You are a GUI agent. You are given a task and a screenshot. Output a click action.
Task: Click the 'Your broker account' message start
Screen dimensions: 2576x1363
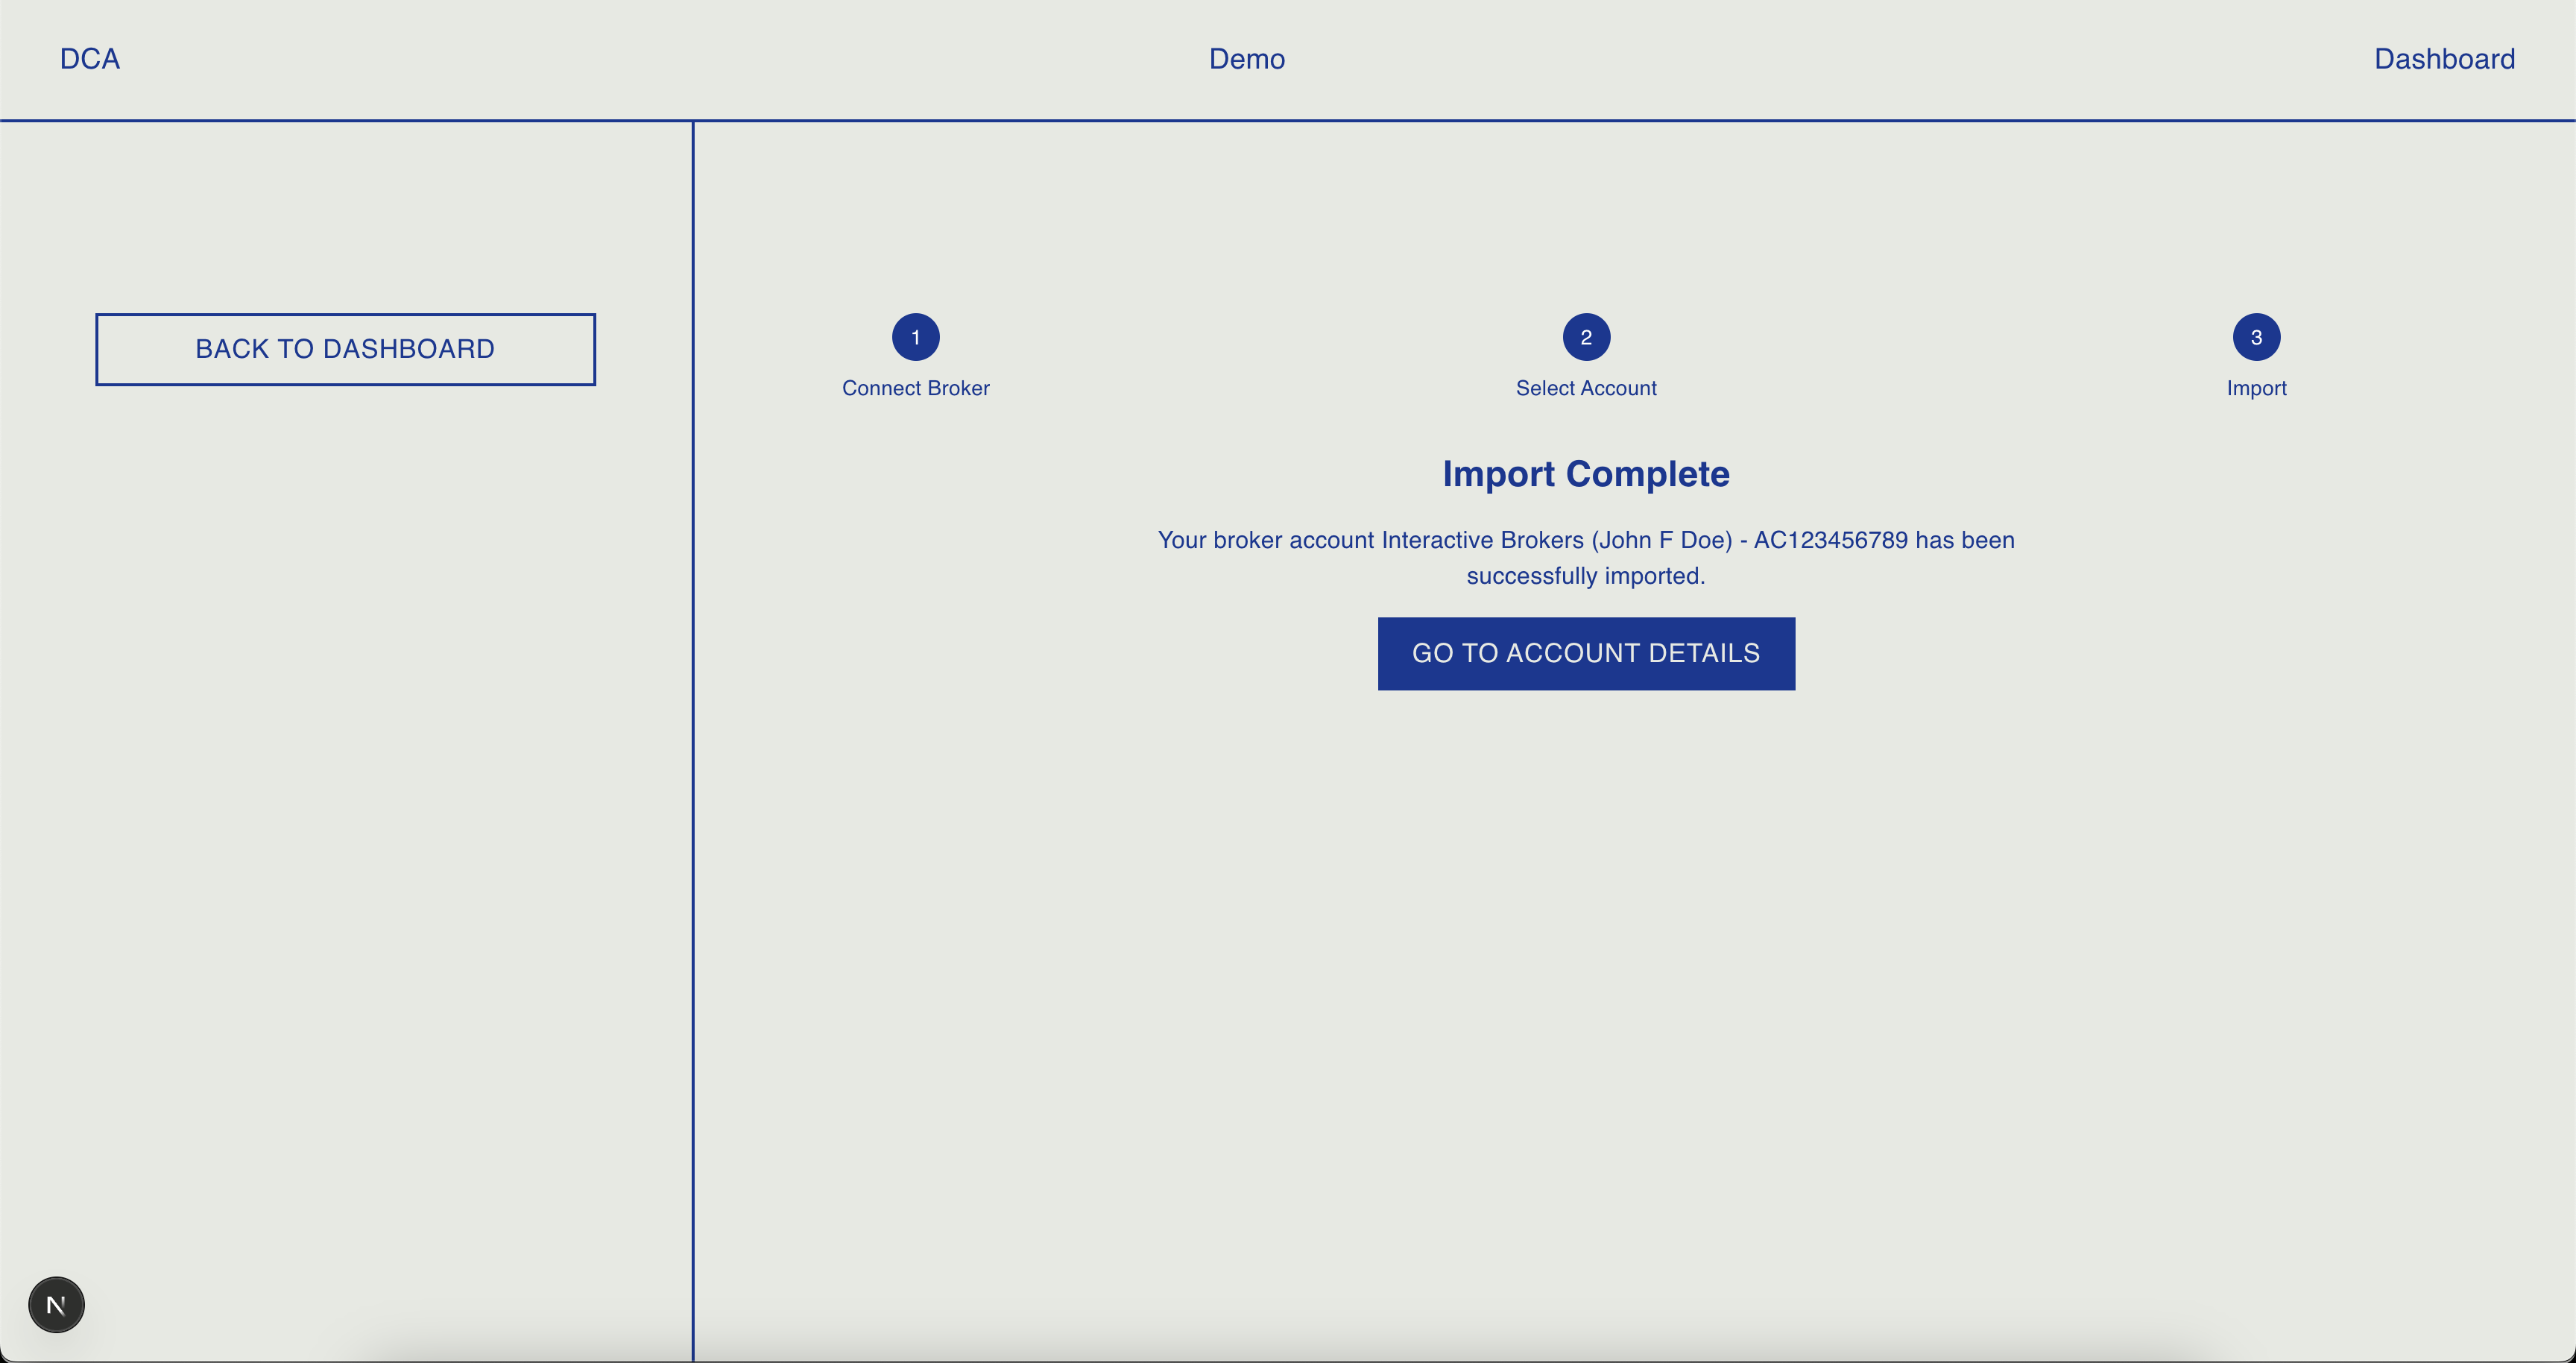pos(1265,540)
